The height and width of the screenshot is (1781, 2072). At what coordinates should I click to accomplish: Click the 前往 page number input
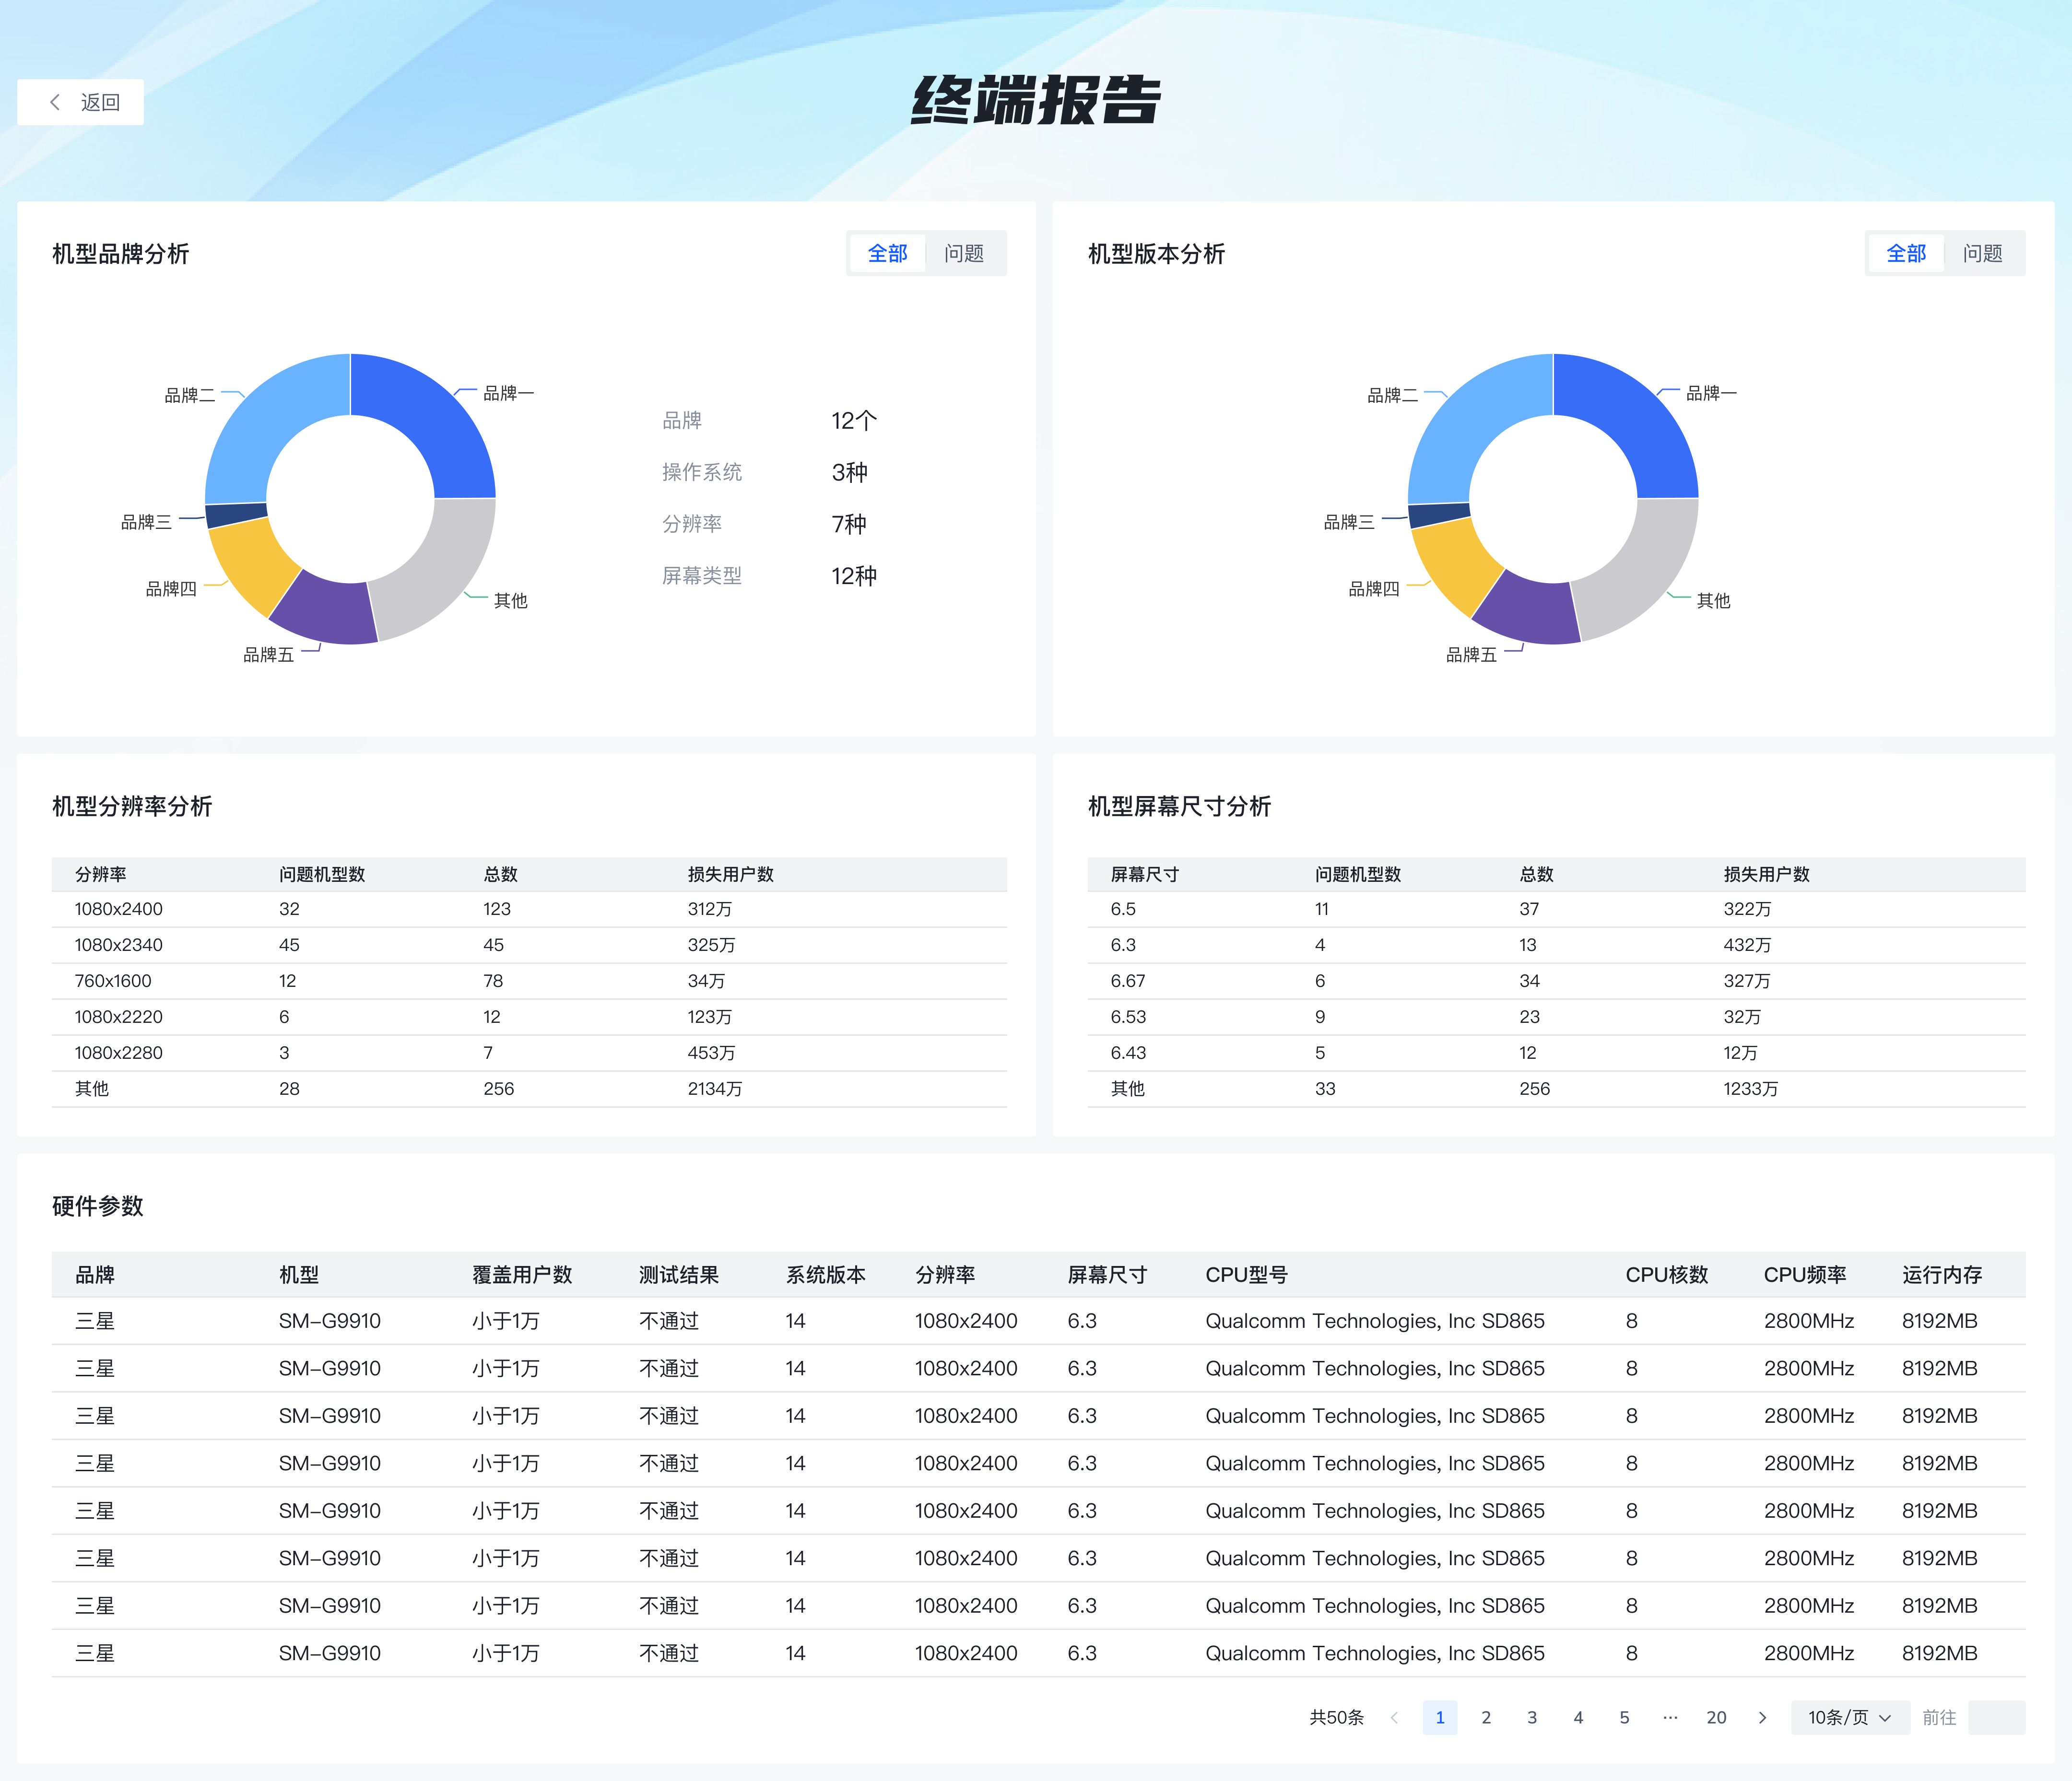(x=1996, y=1717)
